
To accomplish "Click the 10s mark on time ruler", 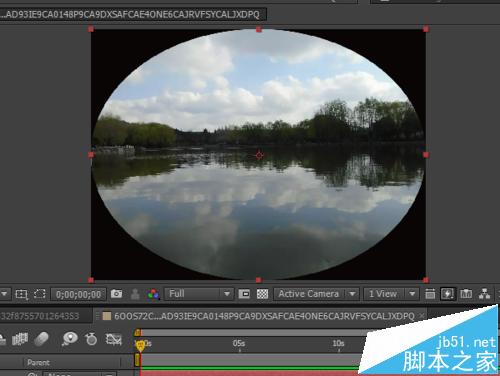I will click(x=338, y=343).
